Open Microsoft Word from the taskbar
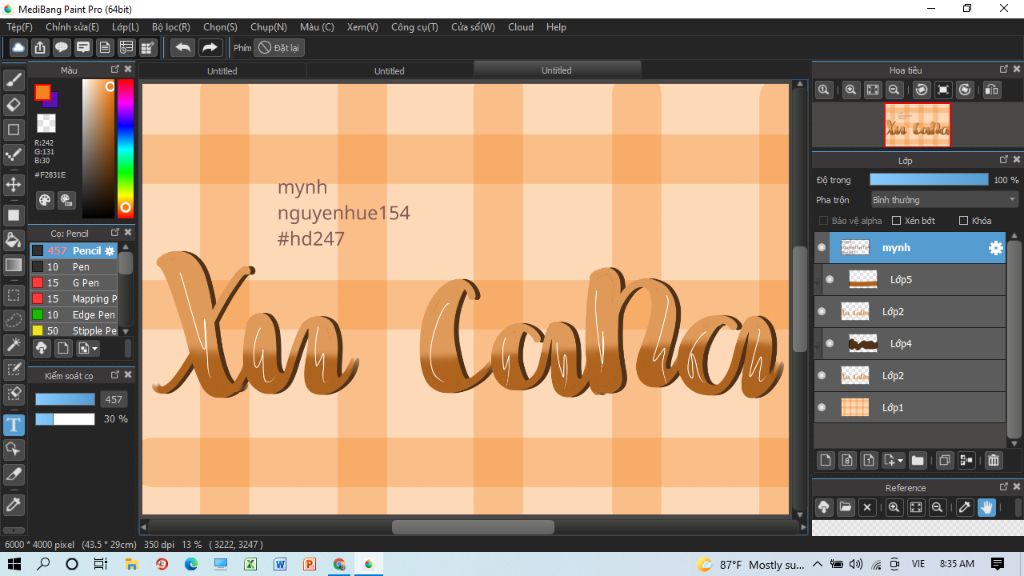This screenshot has height=576, width=1024. pos(280,564)
